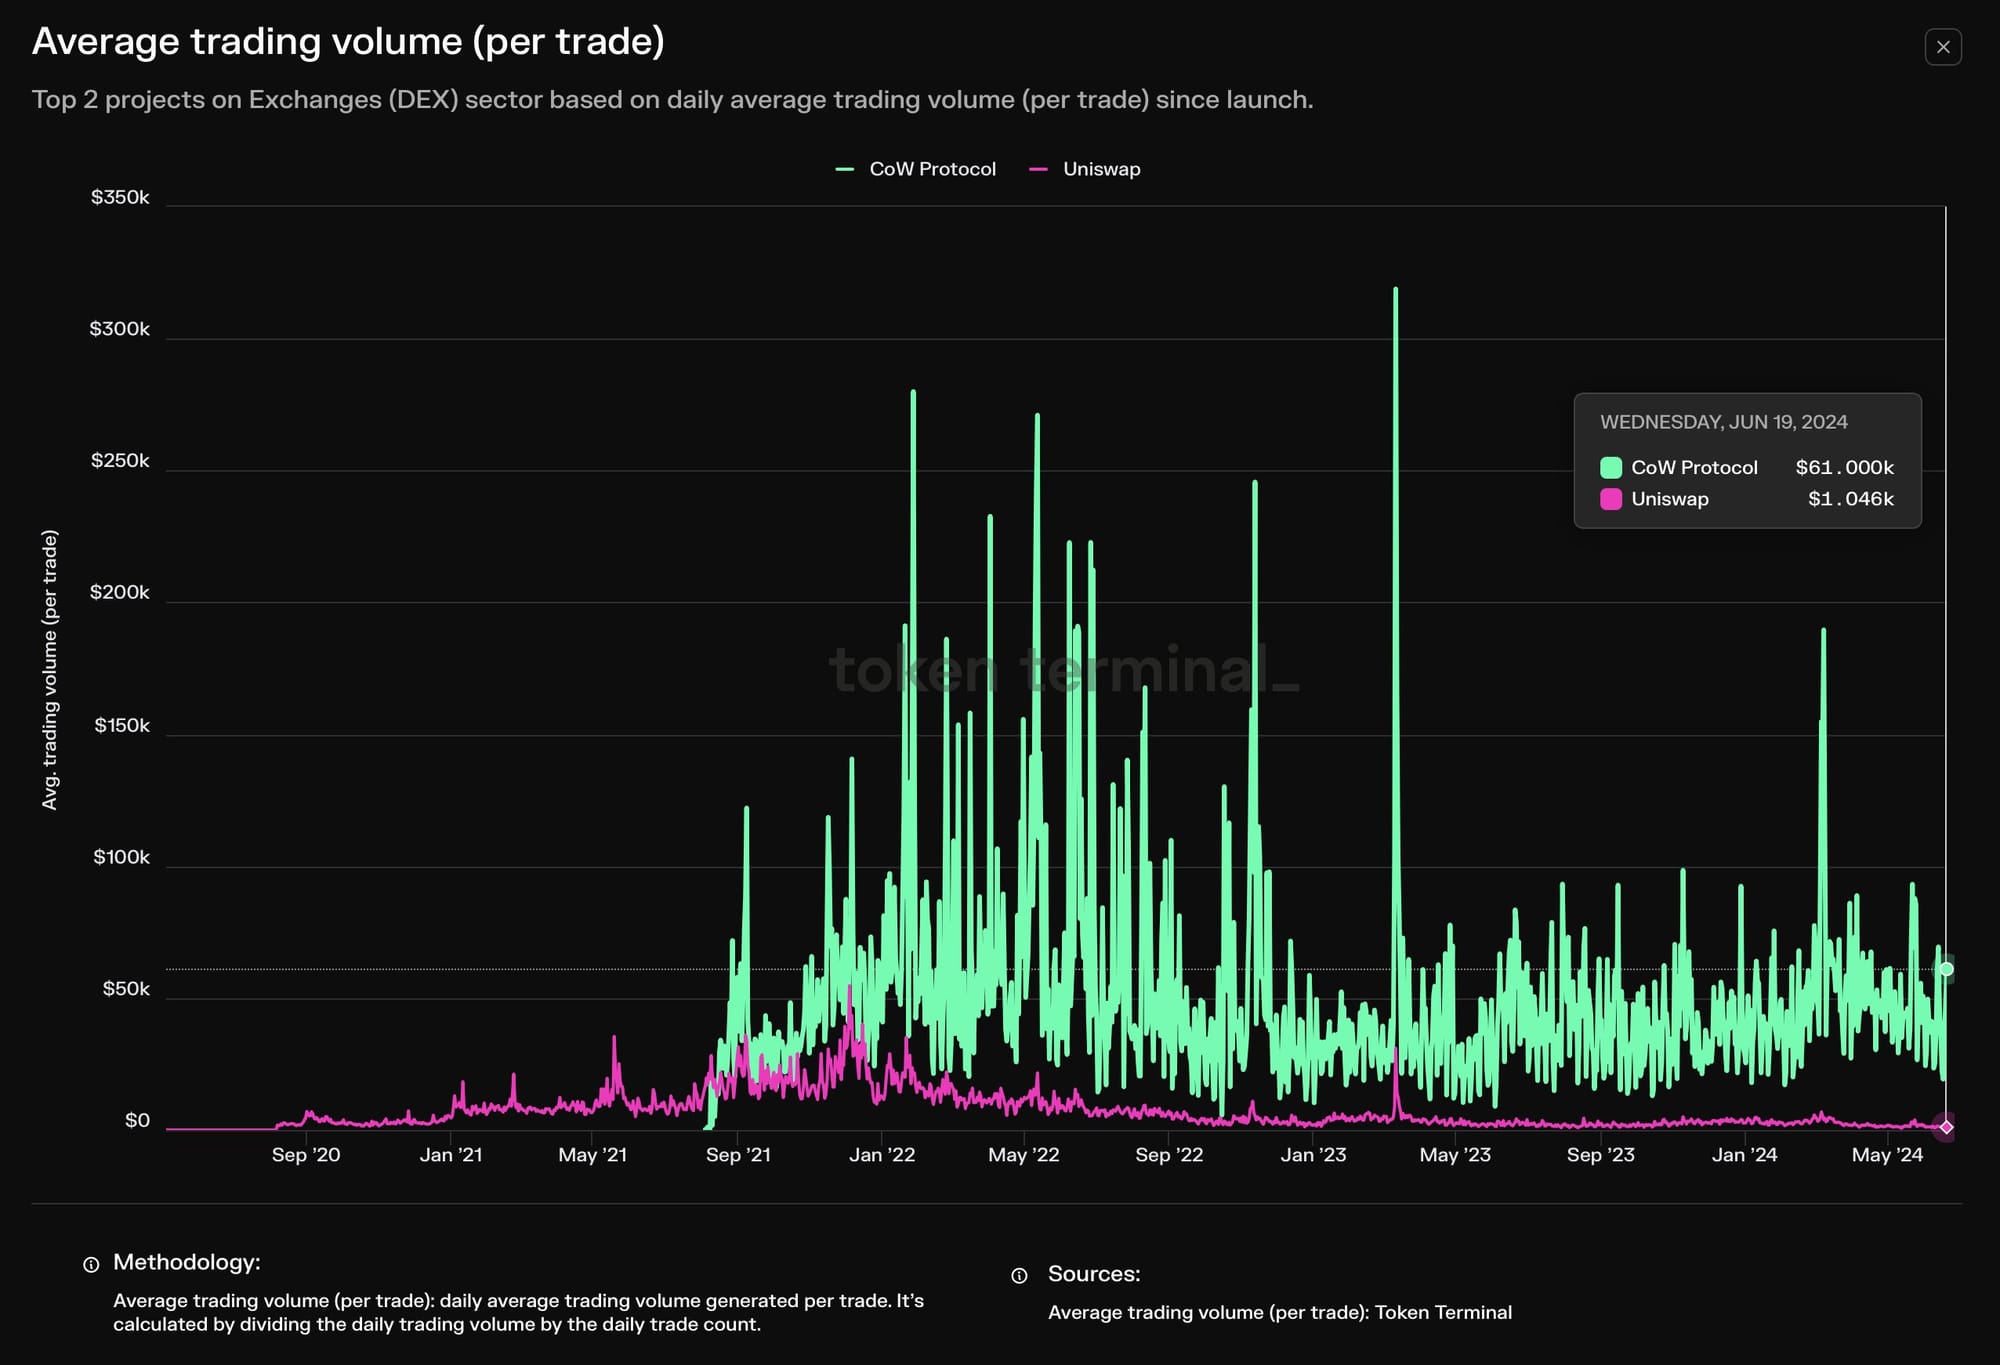Screen dimensions: 2000x1365
Task: Click green CoW Protocol swatch in tooltip
Action: tap(1610, 467)
